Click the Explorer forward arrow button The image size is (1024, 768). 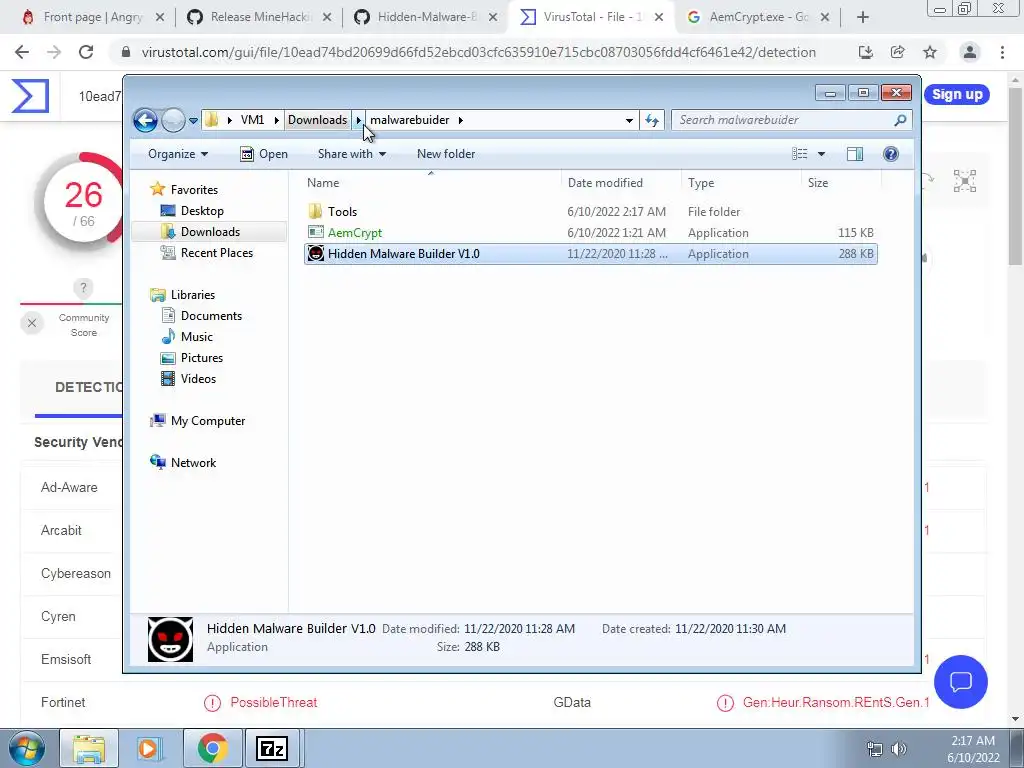[173, 120]
